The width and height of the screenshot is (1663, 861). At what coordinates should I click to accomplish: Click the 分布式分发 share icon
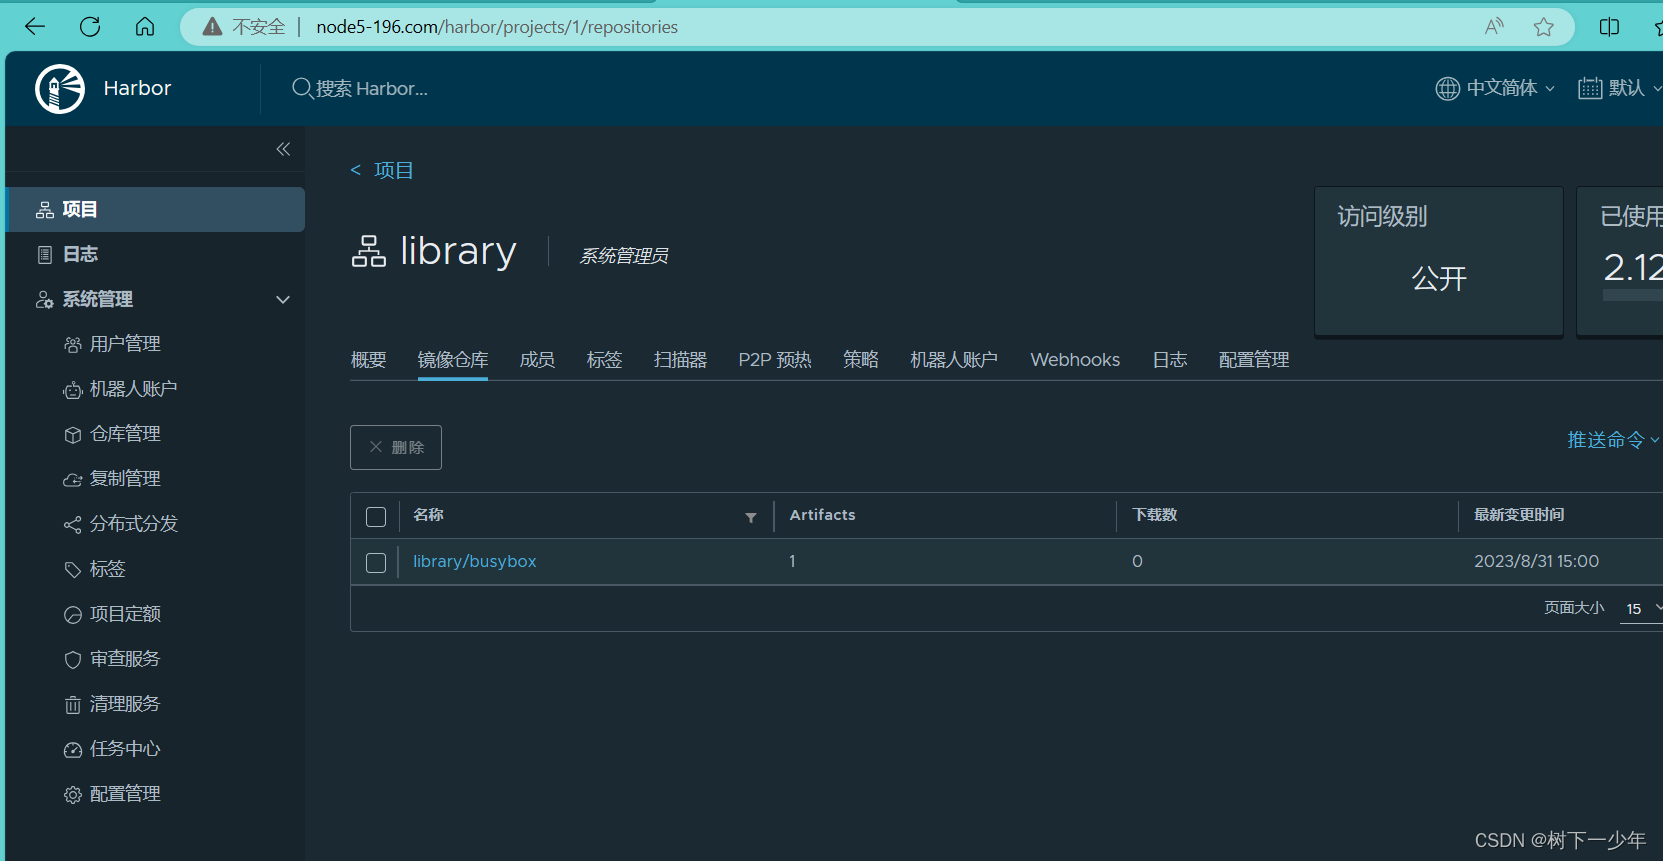pos(73,525)
